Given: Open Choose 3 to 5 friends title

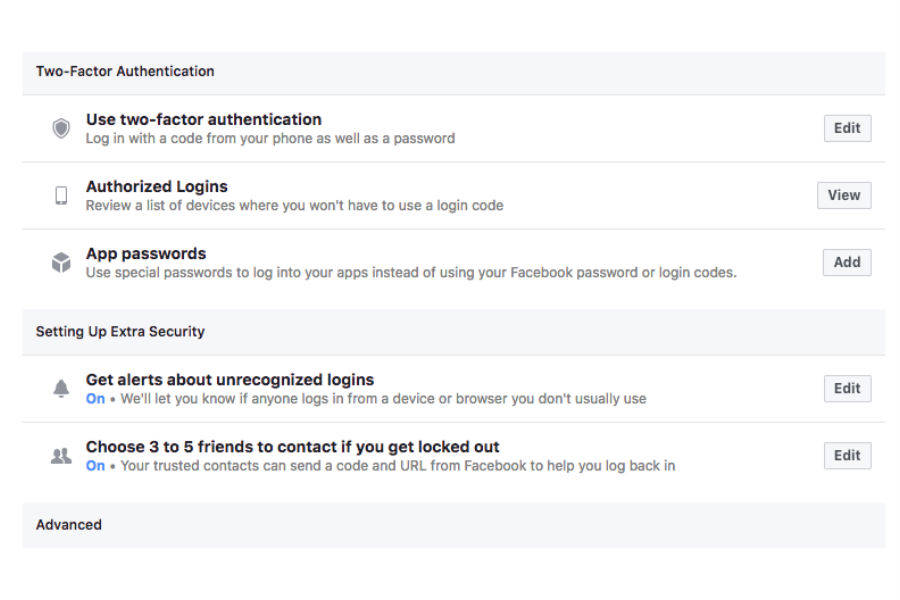Looking at the screenshot, I should point(292,446).
